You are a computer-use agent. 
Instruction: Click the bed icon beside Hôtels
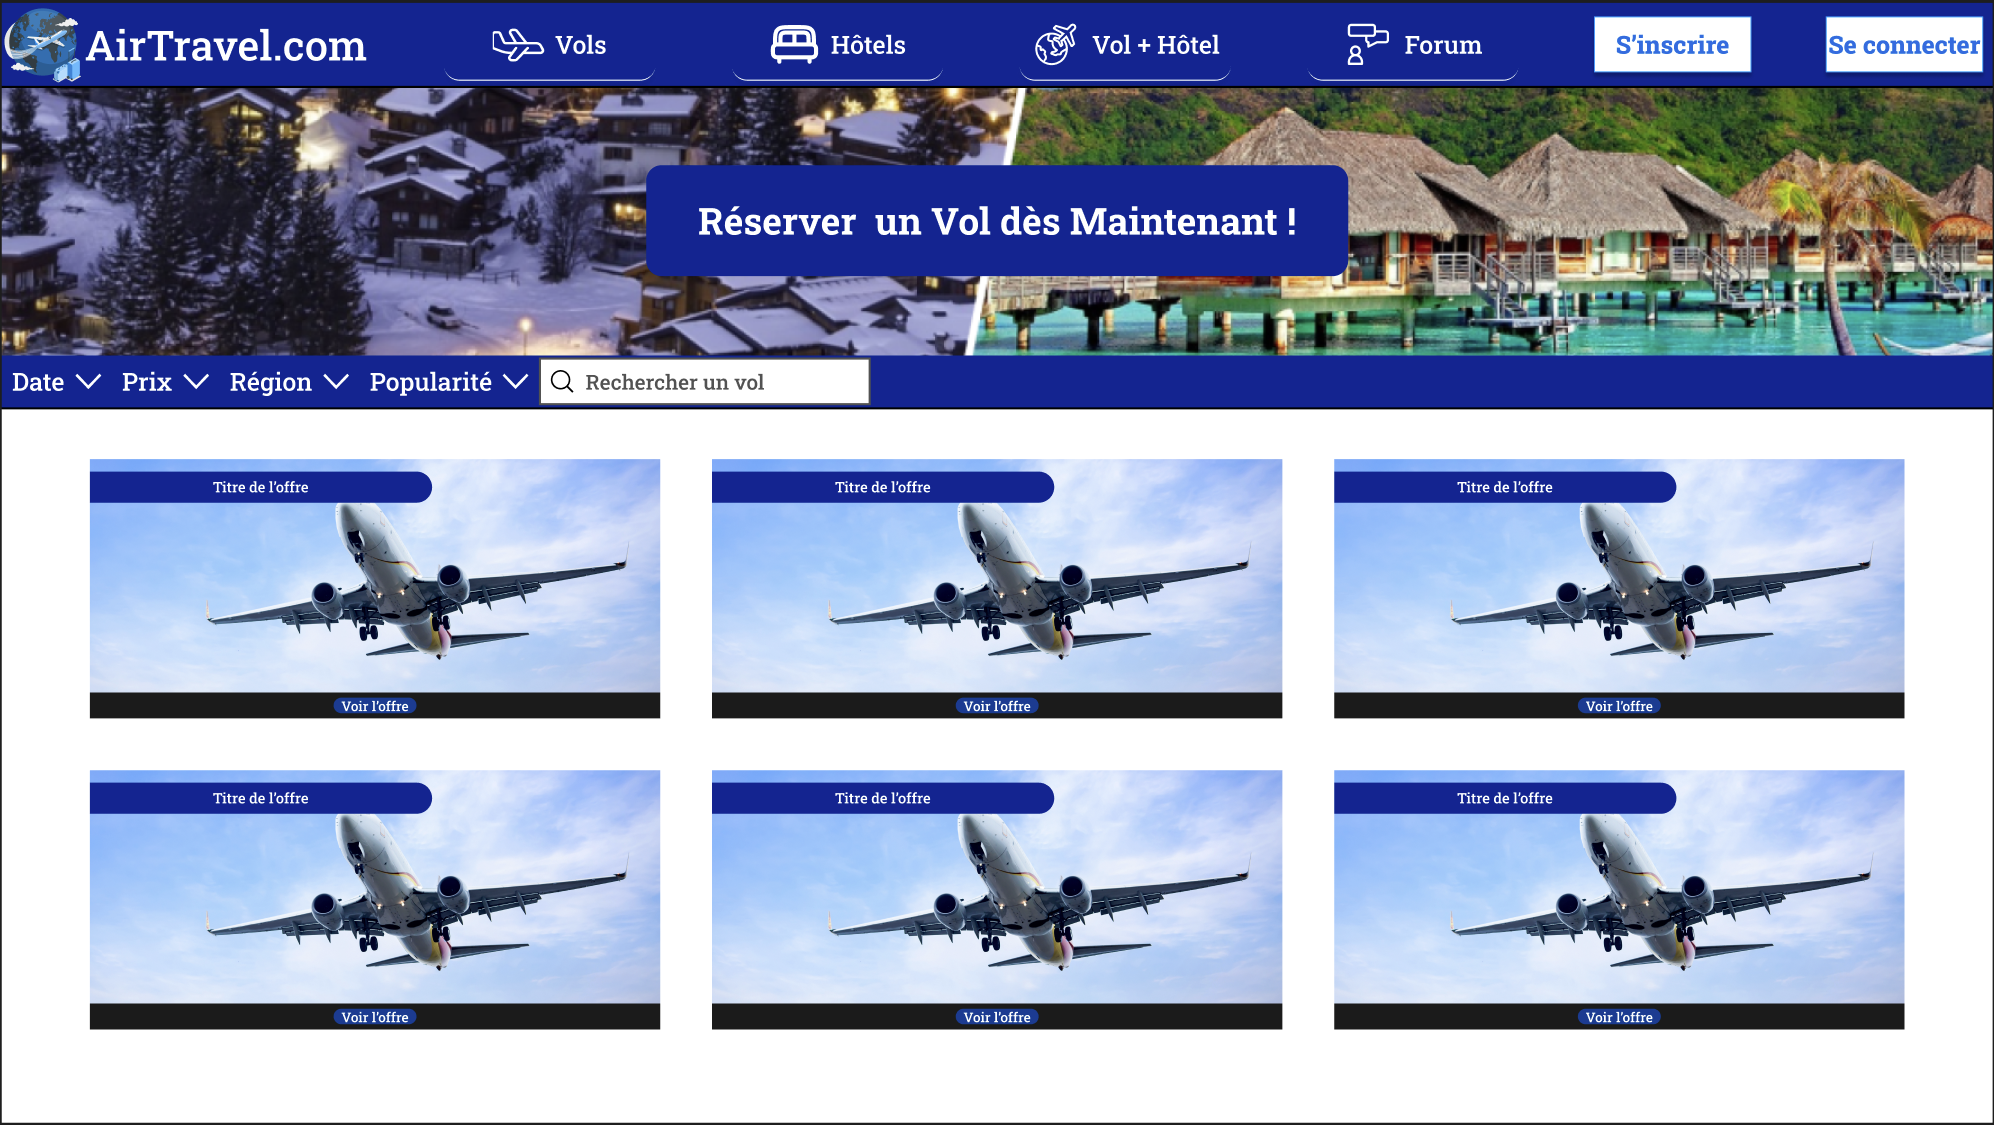click(x=794, y=45)
